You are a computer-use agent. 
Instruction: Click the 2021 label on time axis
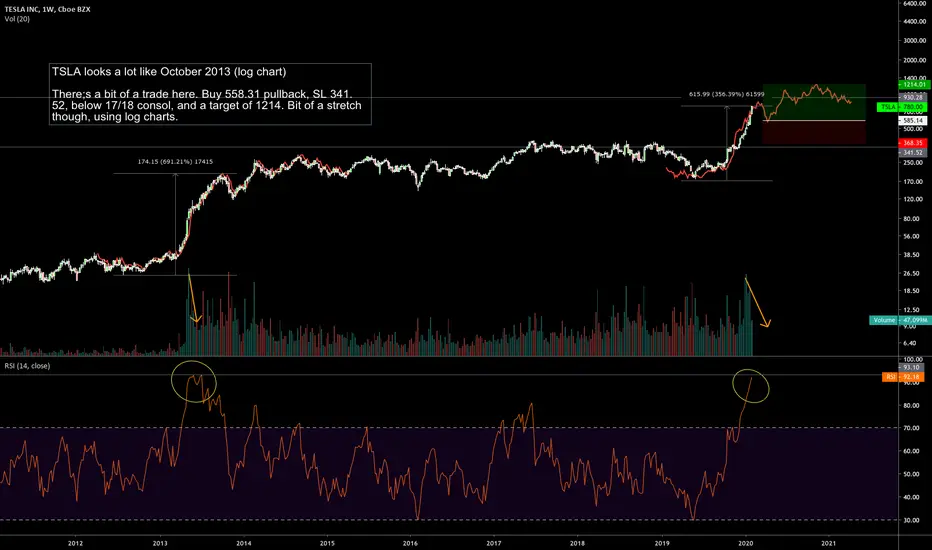click(x=829, y=543)
